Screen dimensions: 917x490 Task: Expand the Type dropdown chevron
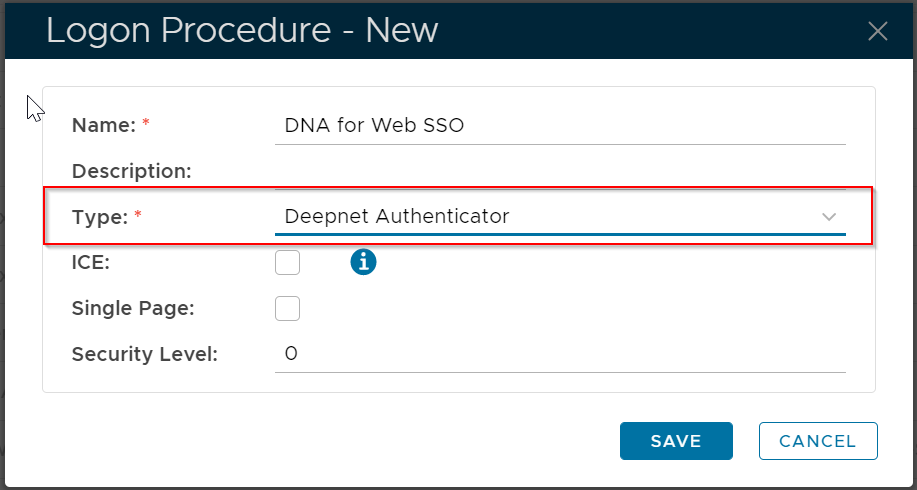click(828, 216)
